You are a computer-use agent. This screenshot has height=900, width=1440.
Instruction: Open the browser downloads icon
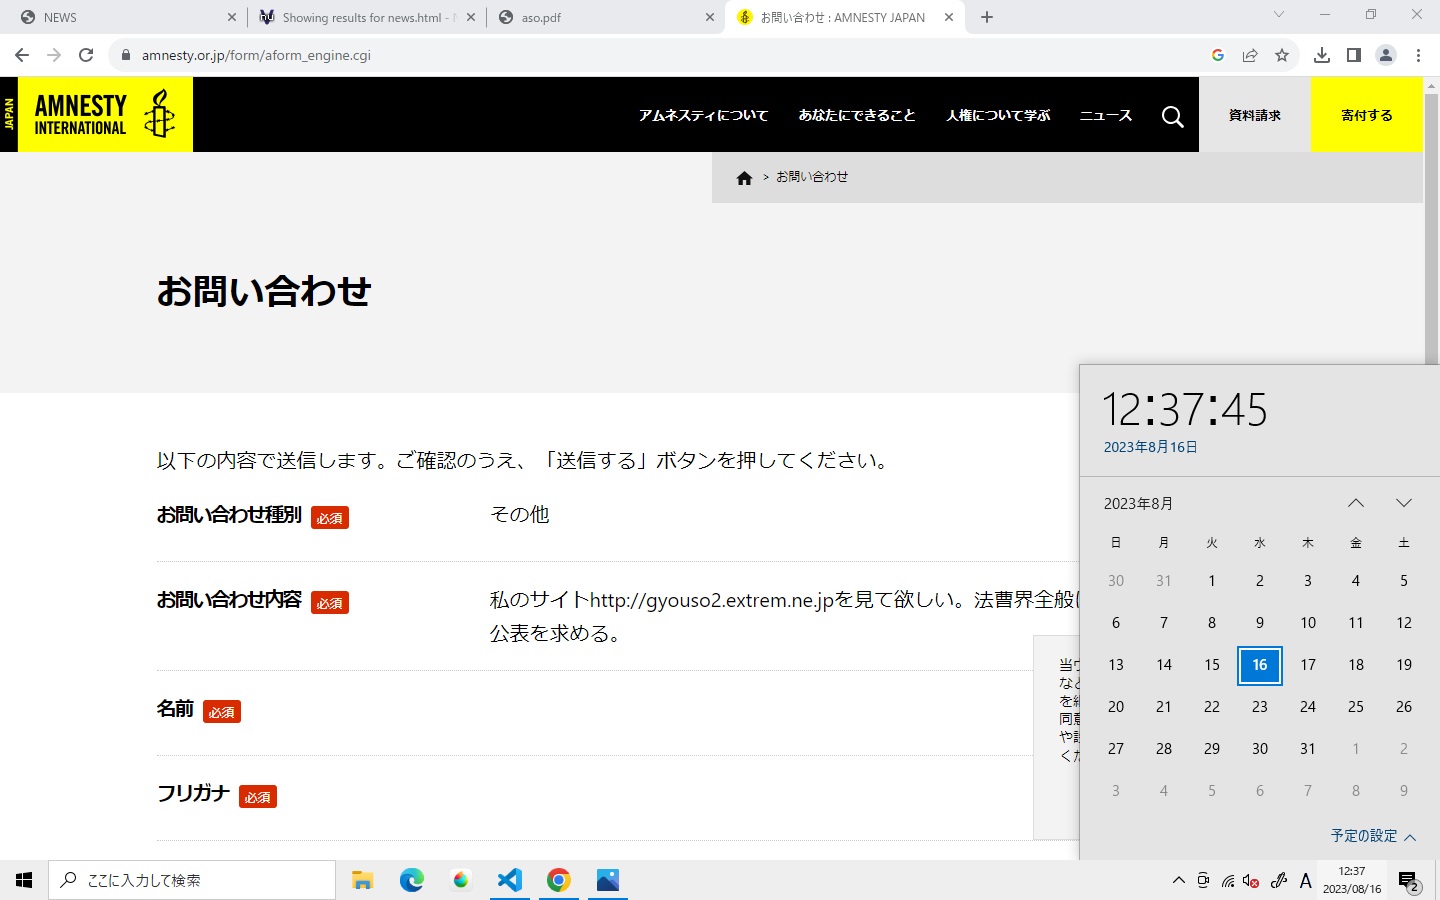[1319, 55]
